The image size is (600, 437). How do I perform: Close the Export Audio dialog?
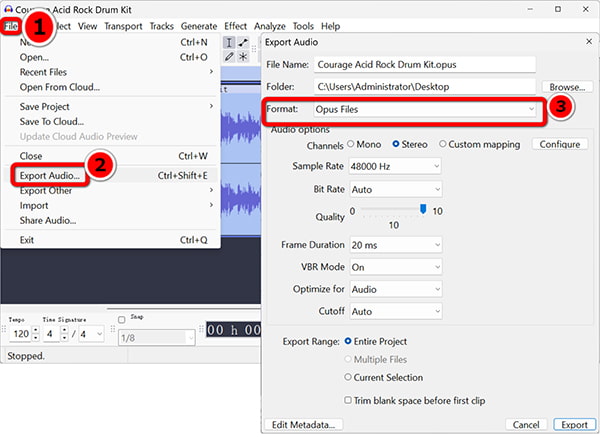(x=589, y=41)
